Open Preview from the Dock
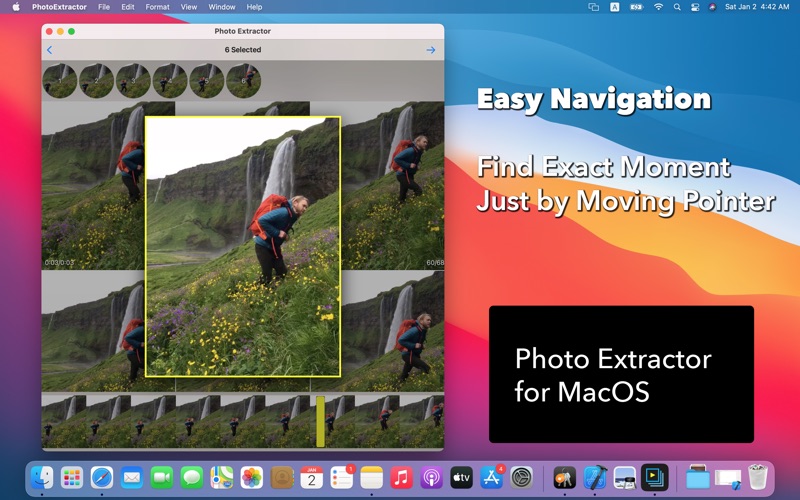Viewport: 800px width, 500px height. [x=624, y=478]
